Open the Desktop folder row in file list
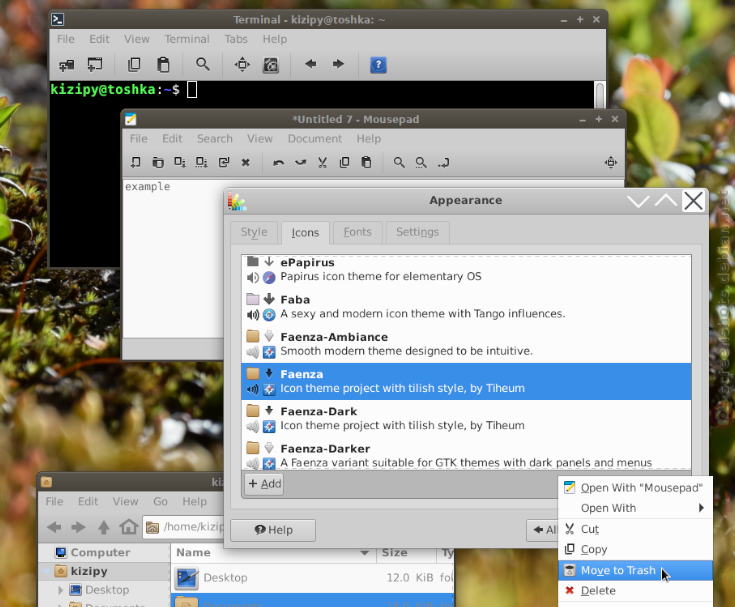Viewport: 735px width, 607px height. (312, 578)
